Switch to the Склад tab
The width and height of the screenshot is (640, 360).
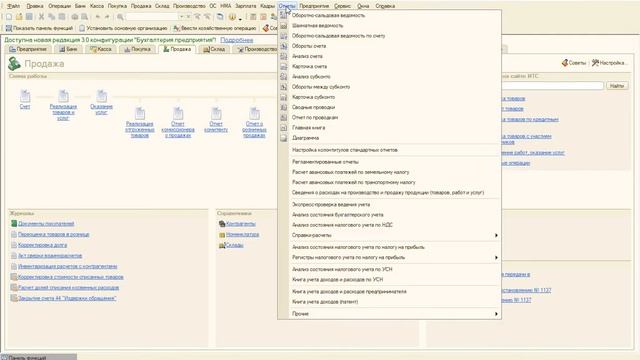(214, 49)
